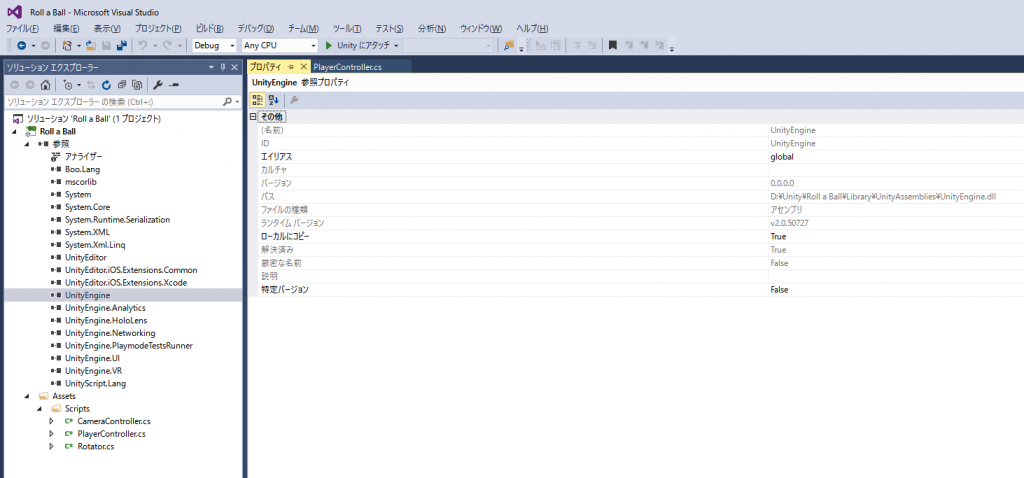Collapse the Scripts folder node
The width and height of the screenshot is (1024, 478).
click(x=39, y=409)
